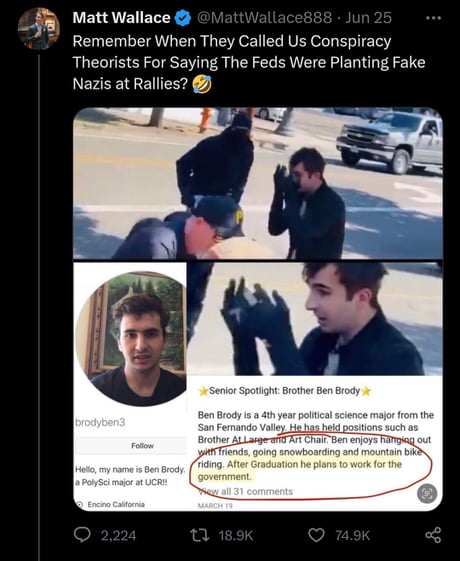Click the 18.9K retweet count
The width and height of the screenshot is (460, 561).
click(x=236, y=536)
